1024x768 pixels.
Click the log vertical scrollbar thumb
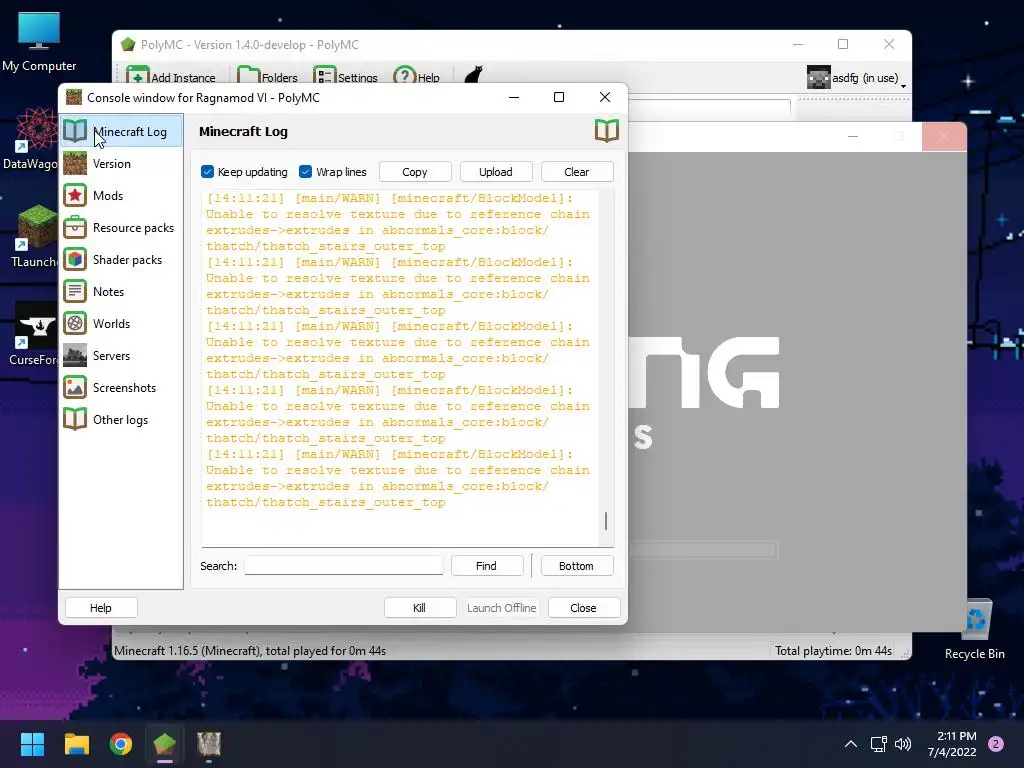click(x=606, y=520)
